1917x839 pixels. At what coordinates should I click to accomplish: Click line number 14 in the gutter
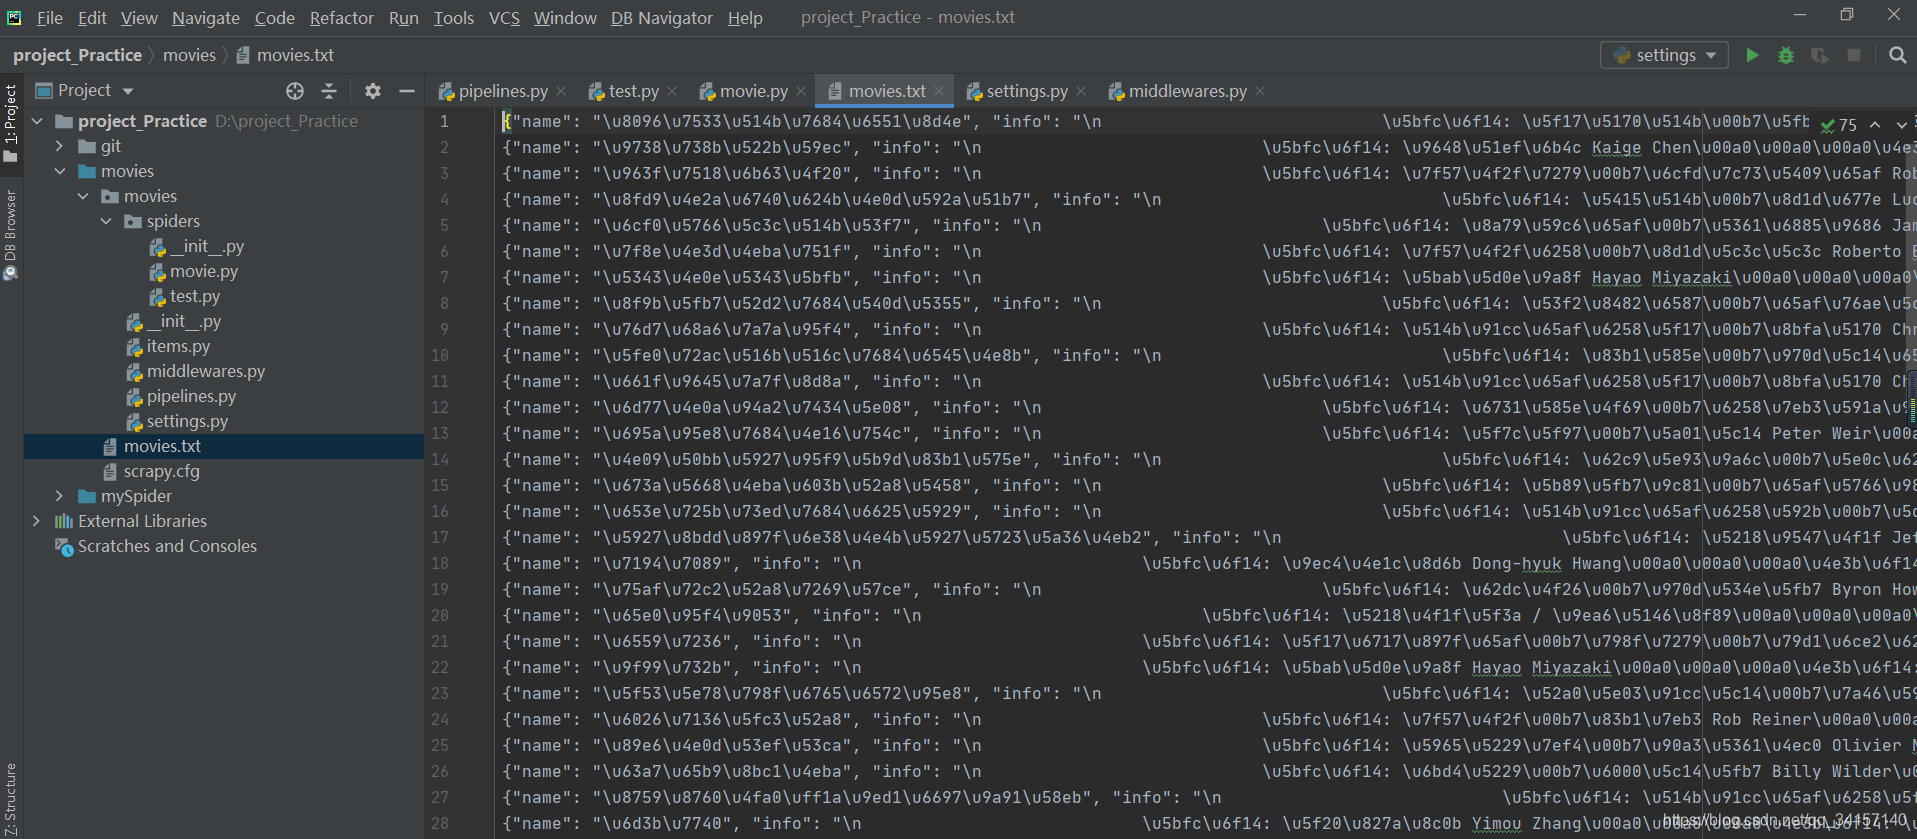[x=440, y=459]
